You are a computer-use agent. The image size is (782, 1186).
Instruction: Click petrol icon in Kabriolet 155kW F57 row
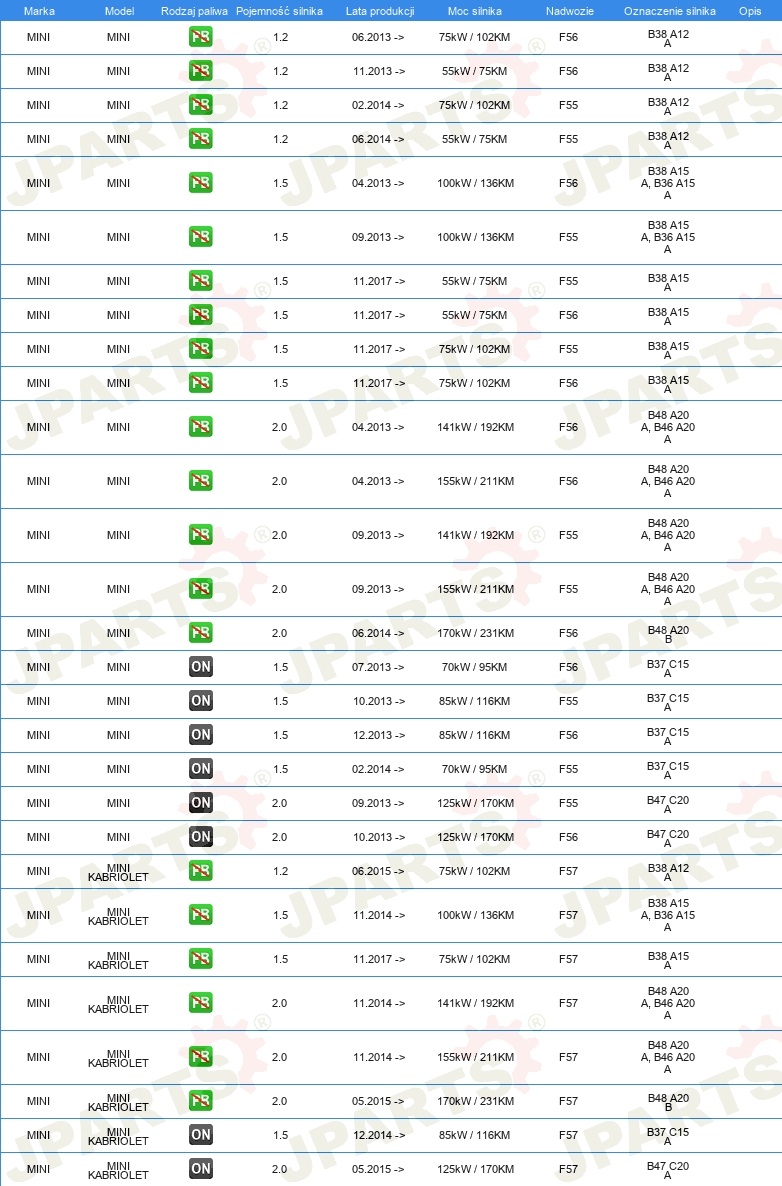(x=200, y=1057)
